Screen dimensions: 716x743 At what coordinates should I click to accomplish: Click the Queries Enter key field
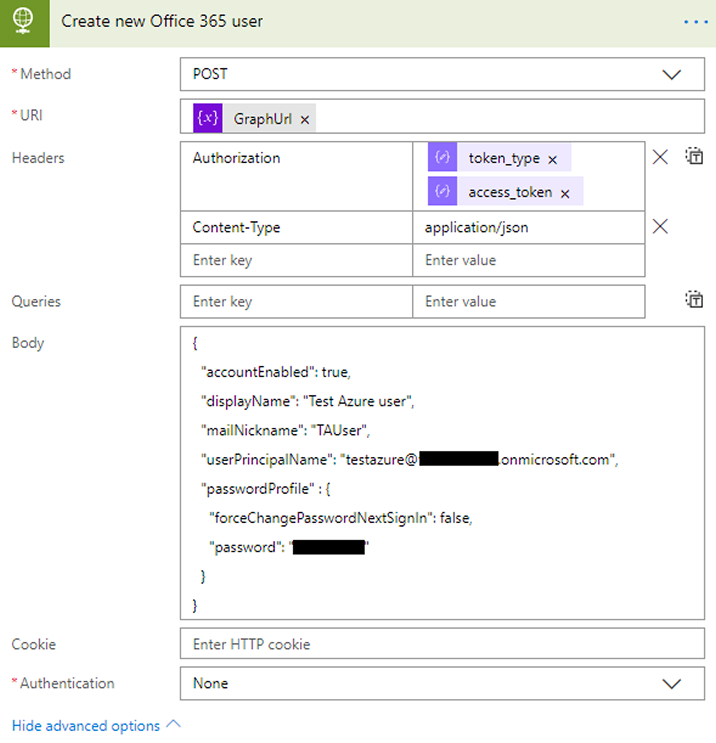click(296, 301)
